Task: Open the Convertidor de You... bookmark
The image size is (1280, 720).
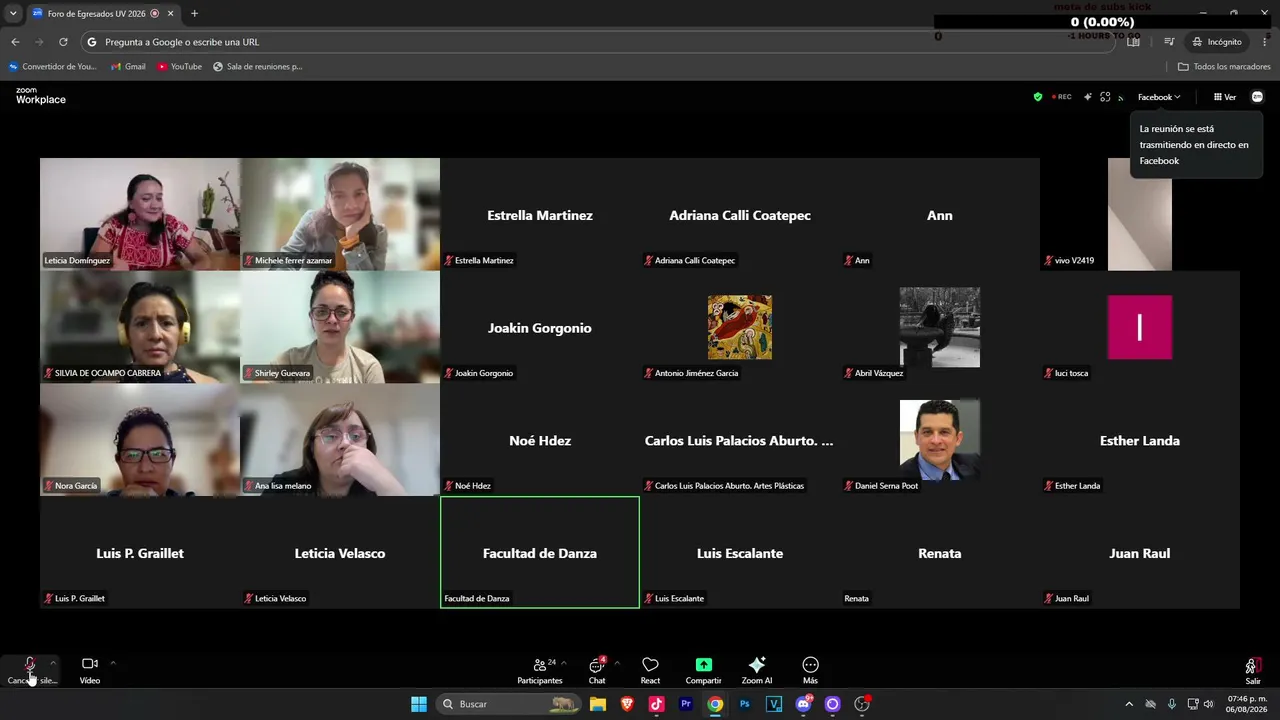Action: pyautogui.click(x=53, y=67)
